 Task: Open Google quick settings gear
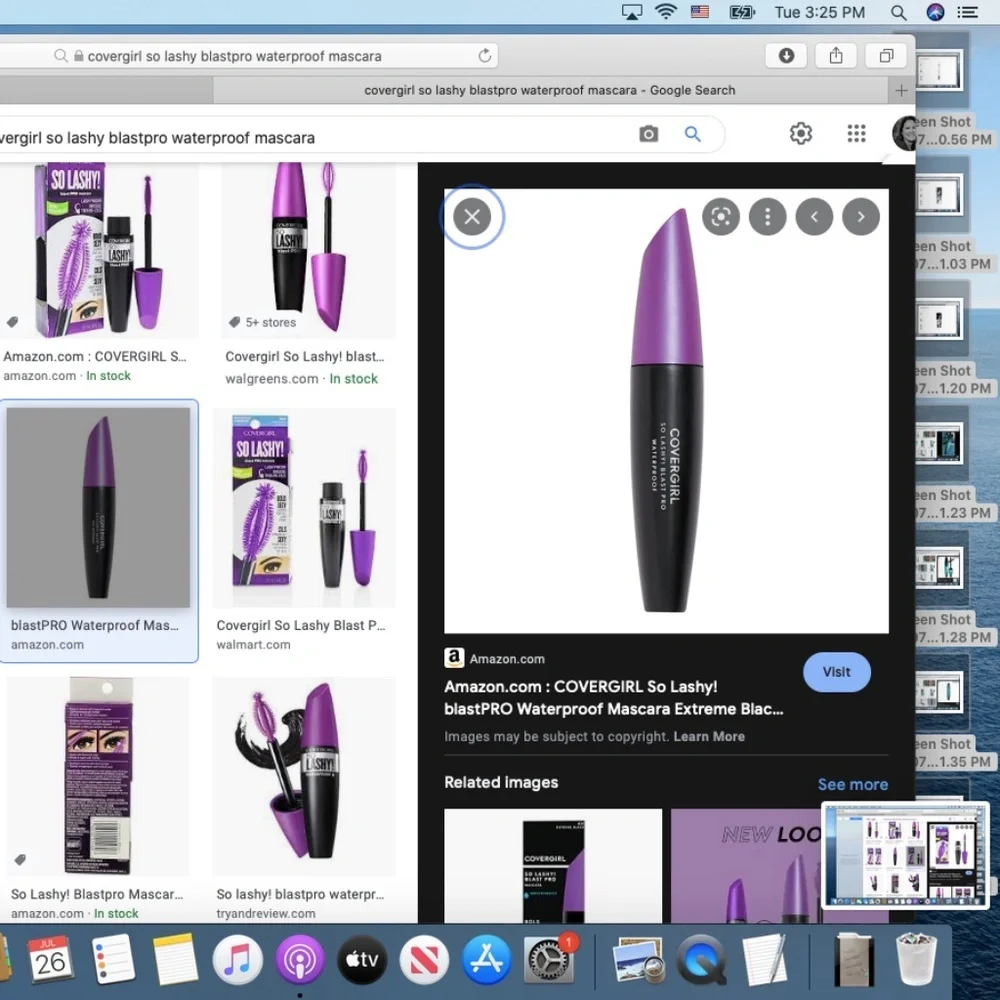[800, 133]
